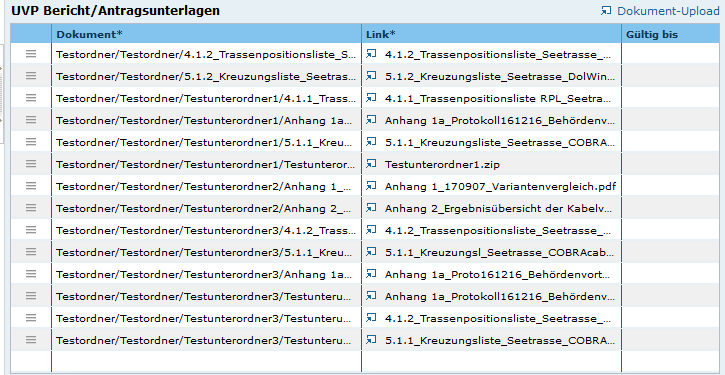Select document Testordner/Testordner/4.1.2_Trassenpositionsliste_S...

tap(206, 55)
